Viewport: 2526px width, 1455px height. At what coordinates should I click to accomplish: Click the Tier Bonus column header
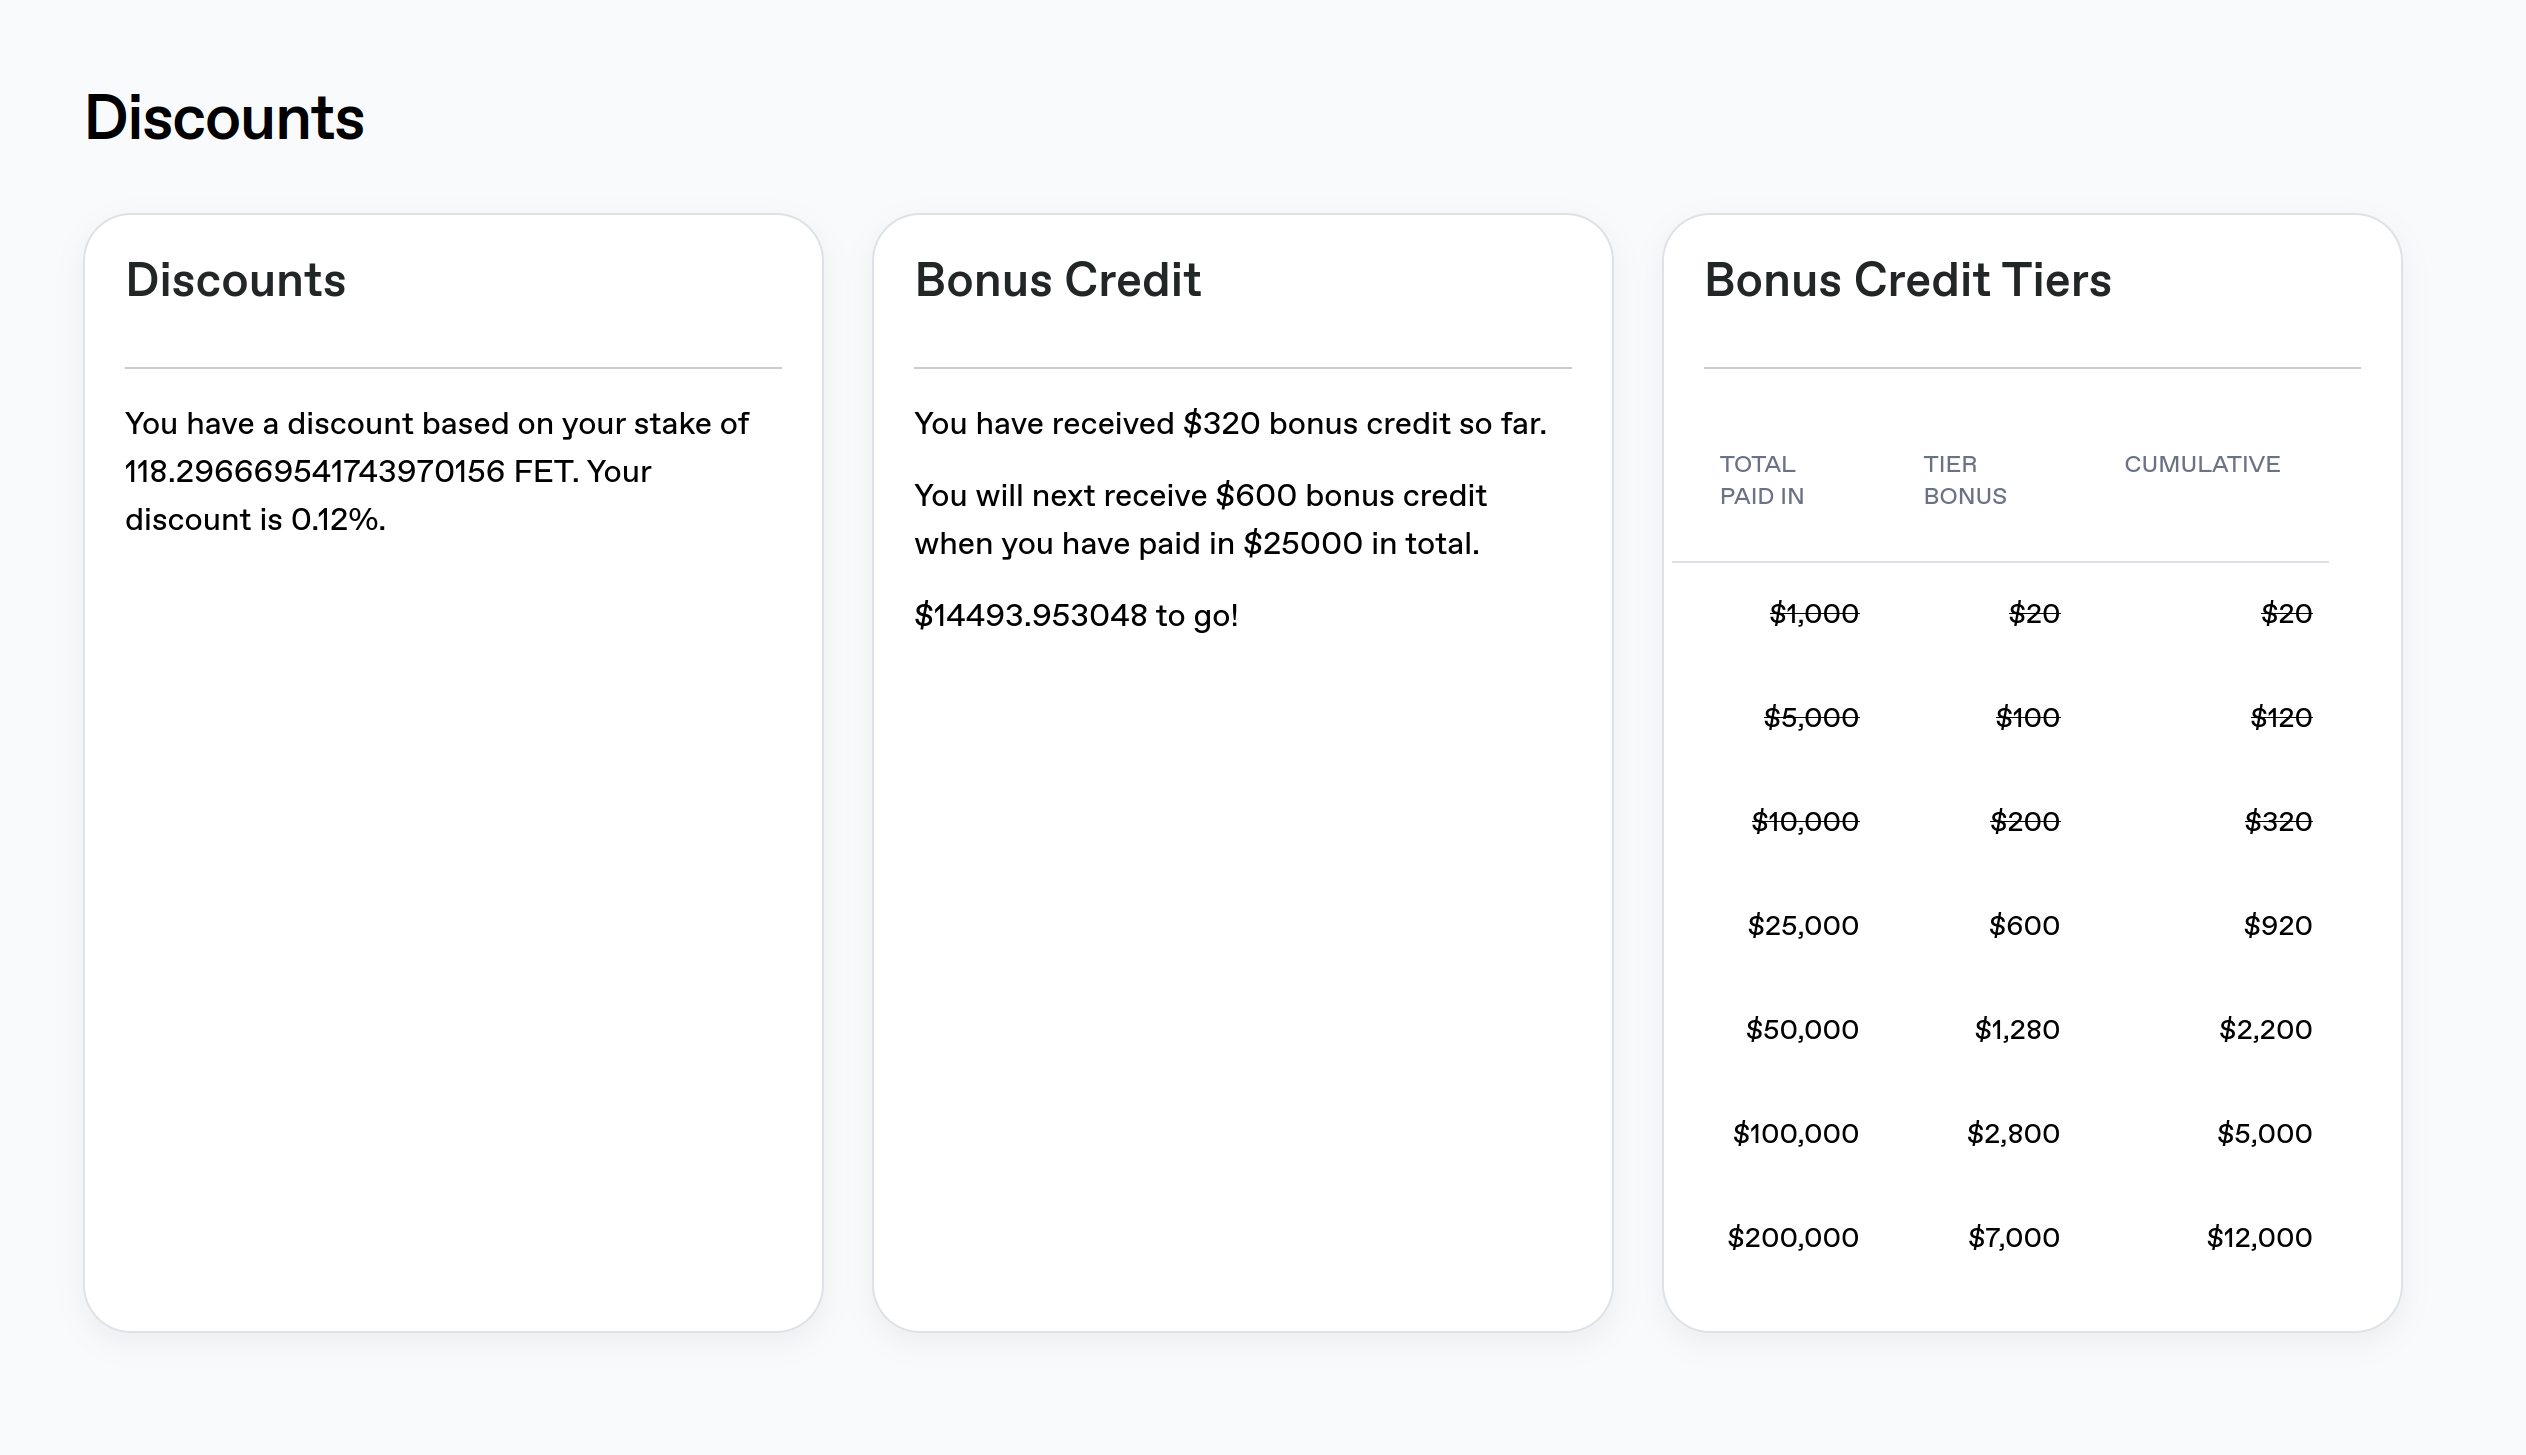1964,480
